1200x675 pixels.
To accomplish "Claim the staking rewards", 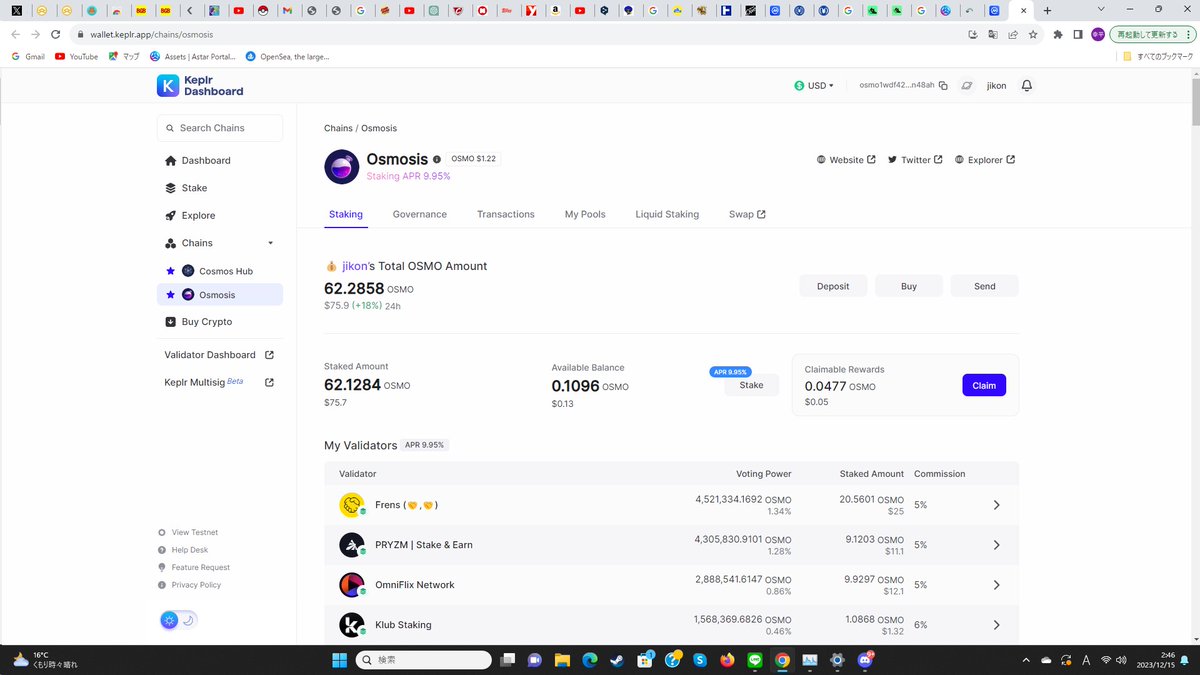I will coord(984,385).
